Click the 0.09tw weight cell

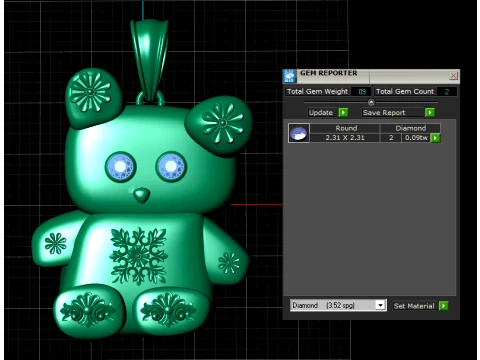(x=416, y=138)
